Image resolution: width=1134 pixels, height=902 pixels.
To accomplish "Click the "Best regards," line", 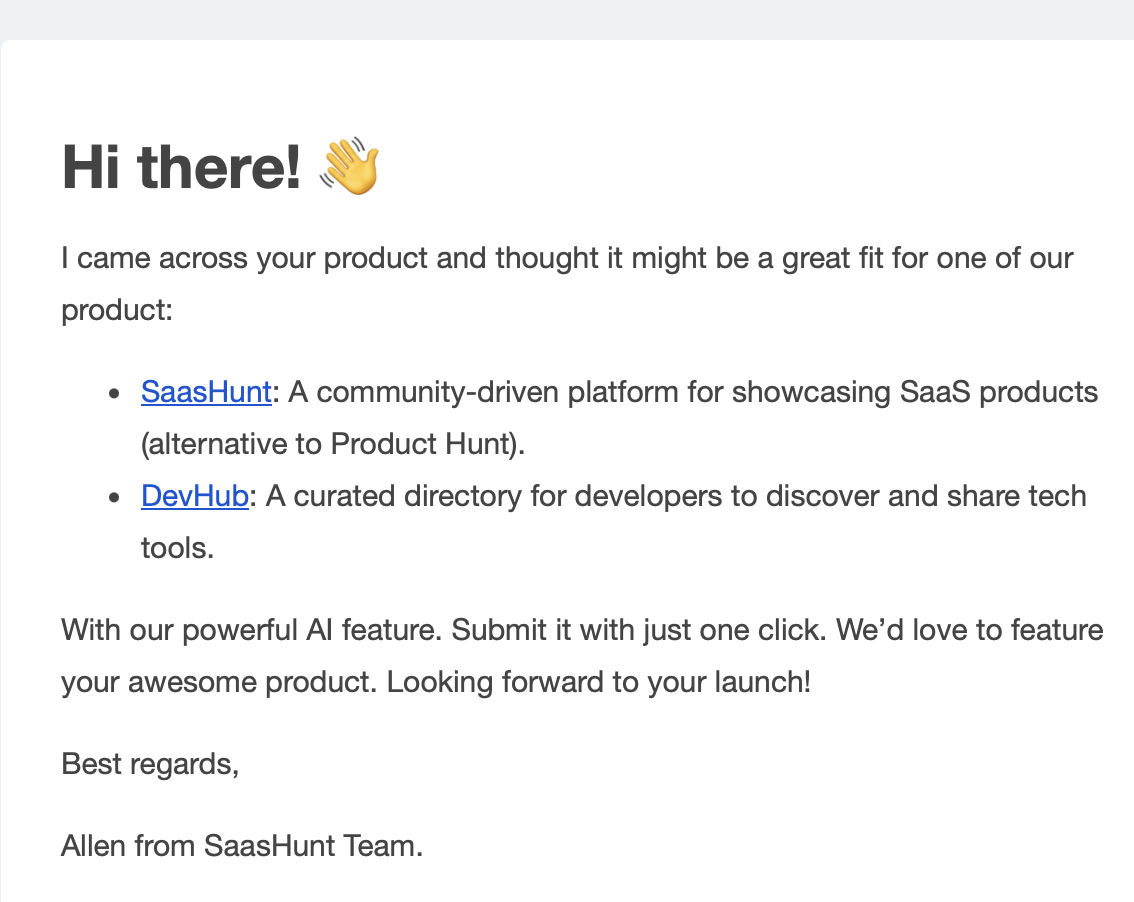I will [x=150, y=764].
